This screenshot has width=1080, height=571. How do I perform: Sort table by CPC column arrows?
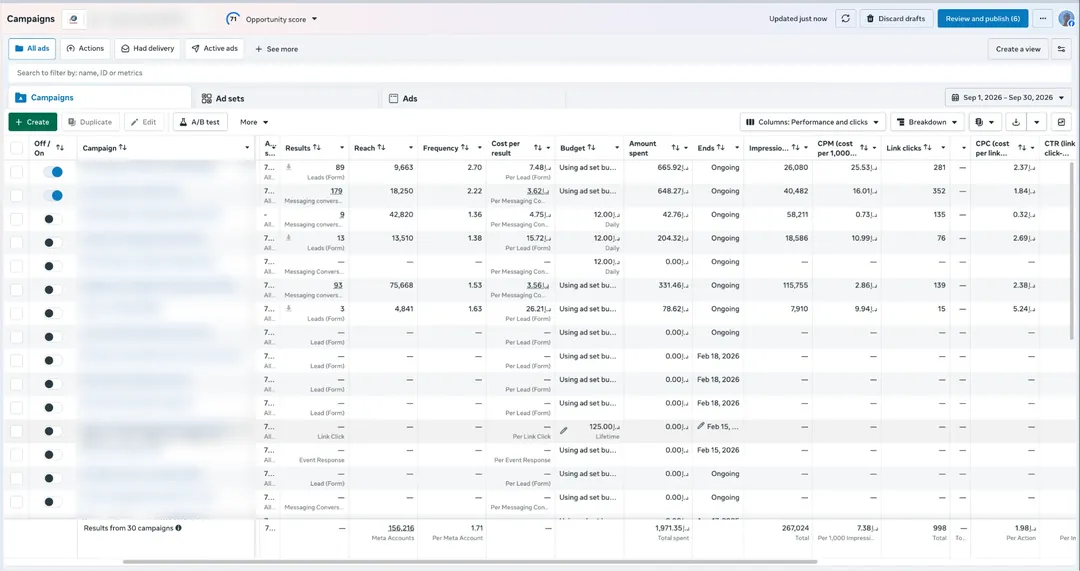(1022, 147)
